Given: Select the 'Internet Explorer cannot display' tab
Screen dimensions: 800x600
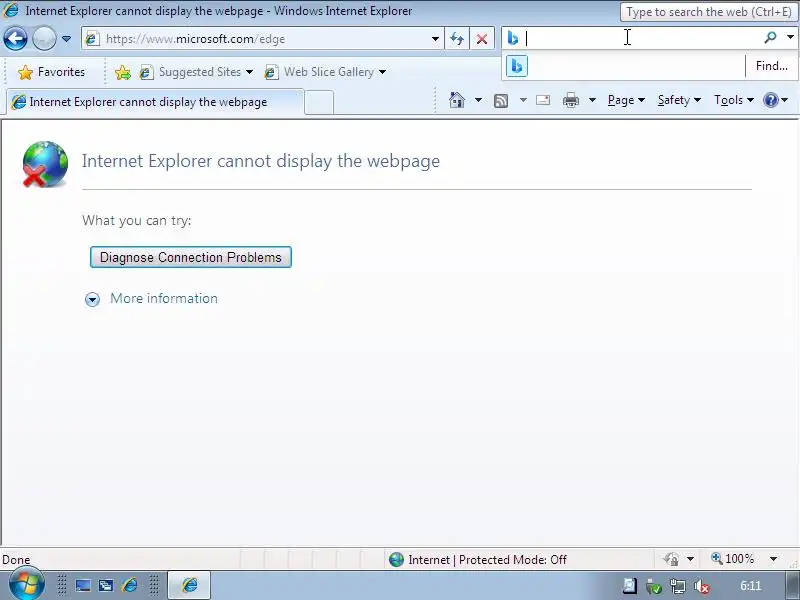Looking at the screenshot, I should pos(155,102).
